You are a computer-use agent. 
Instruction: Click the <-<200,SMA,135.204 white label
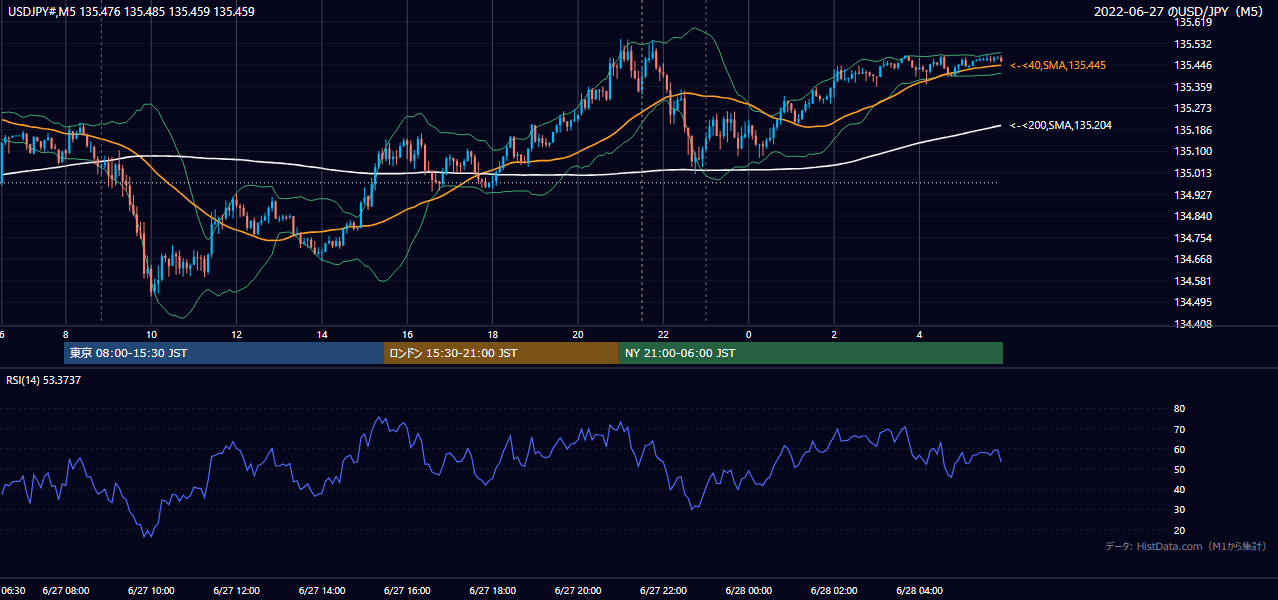pyautogui.click(x=1060, y=125)
